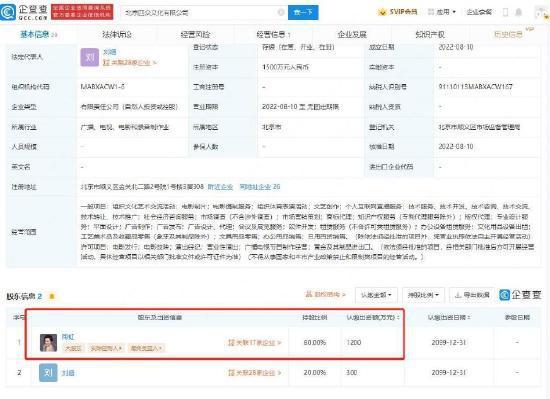Screen dimensions: 550x399
Task: Expand the 持股比例 filter dropdown
Action: 423,295
